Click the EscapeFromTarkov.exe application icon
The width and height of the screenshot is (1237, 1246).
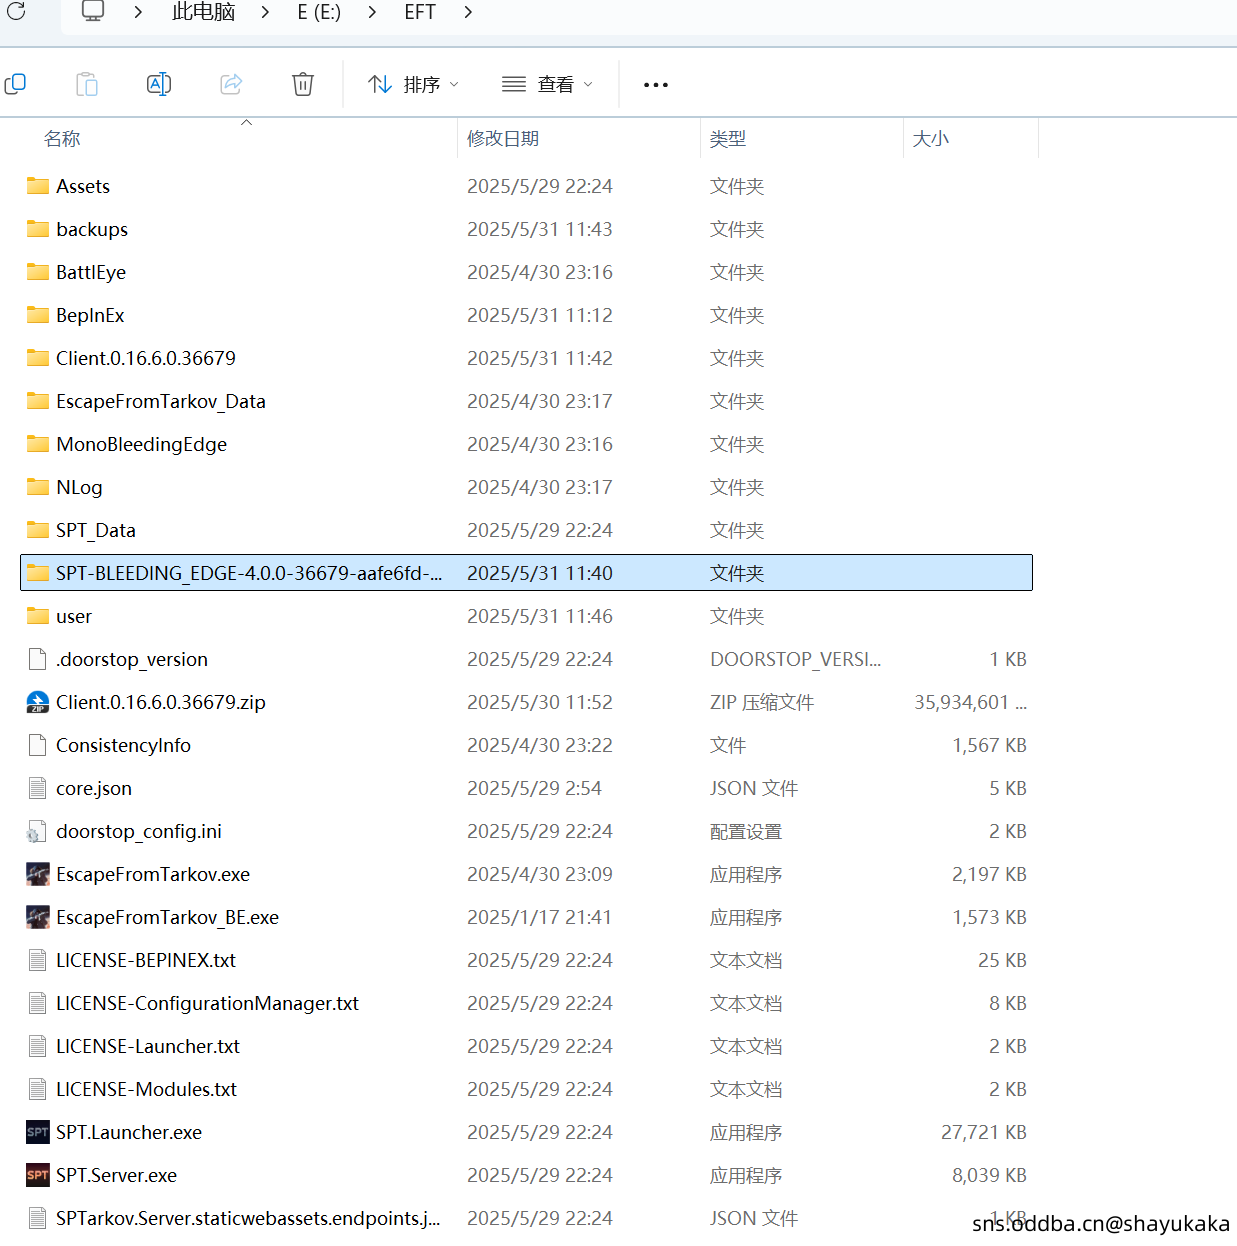tap(38, 874)
